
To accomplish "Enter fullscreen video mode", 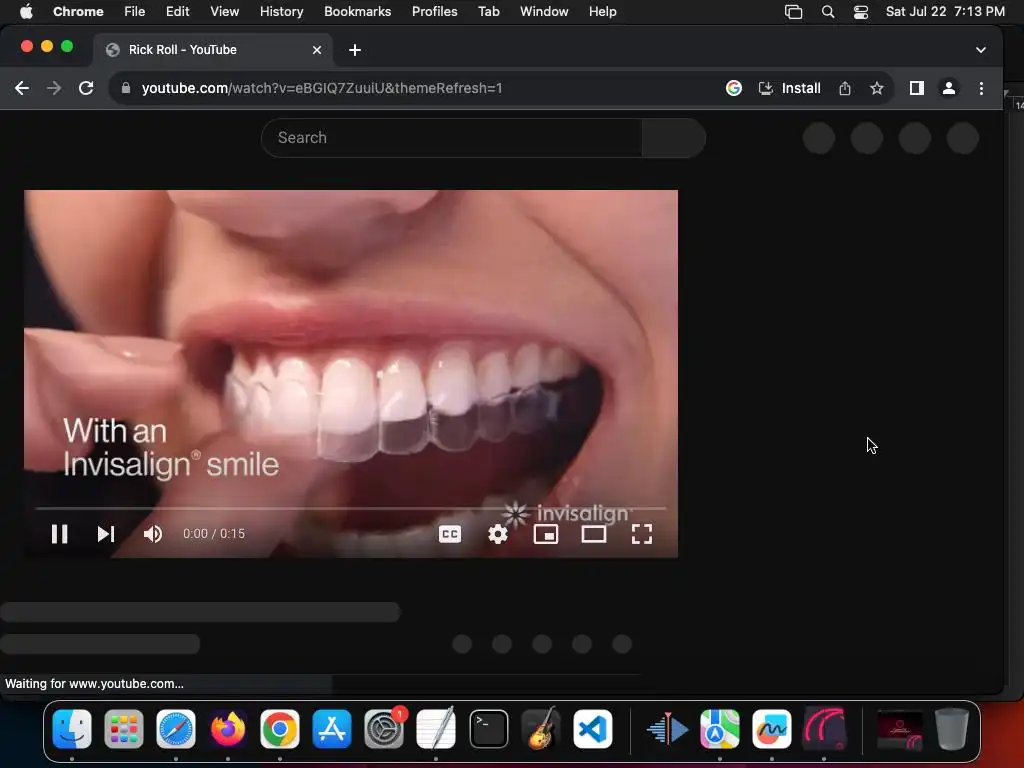I will point(642,534).
